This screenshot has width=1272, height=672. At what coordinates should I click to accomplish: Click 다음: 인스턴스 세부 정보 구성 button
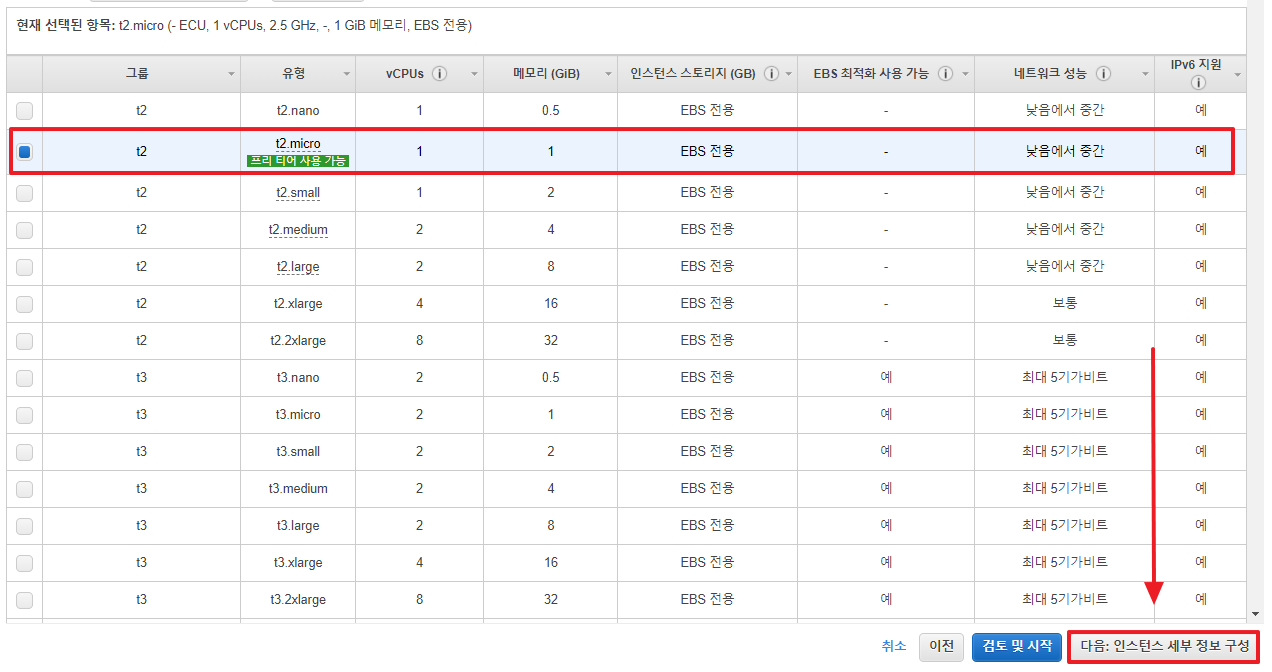tap(1165, 647)
